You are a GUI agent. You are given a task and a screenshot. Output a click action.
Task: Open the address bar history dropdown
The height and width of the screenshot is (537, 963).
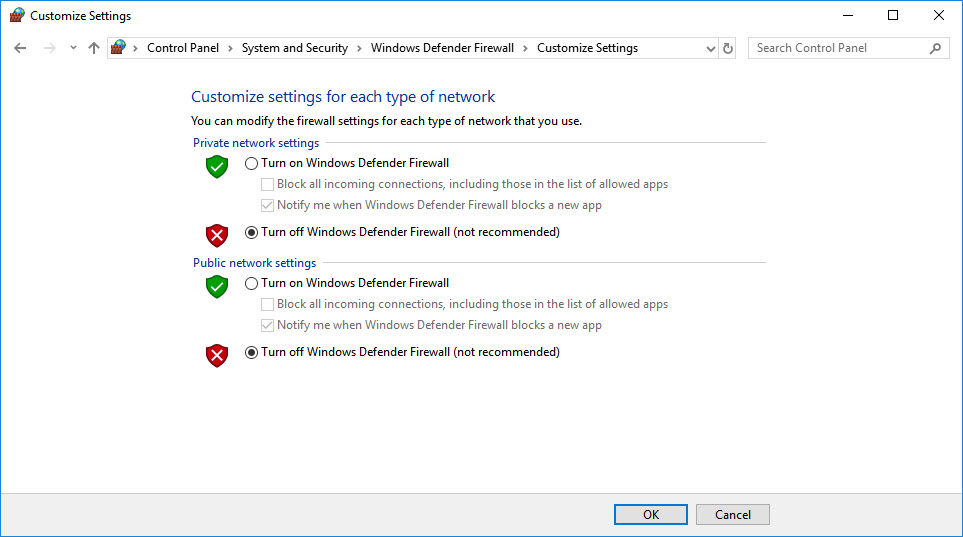pos(710,48)
